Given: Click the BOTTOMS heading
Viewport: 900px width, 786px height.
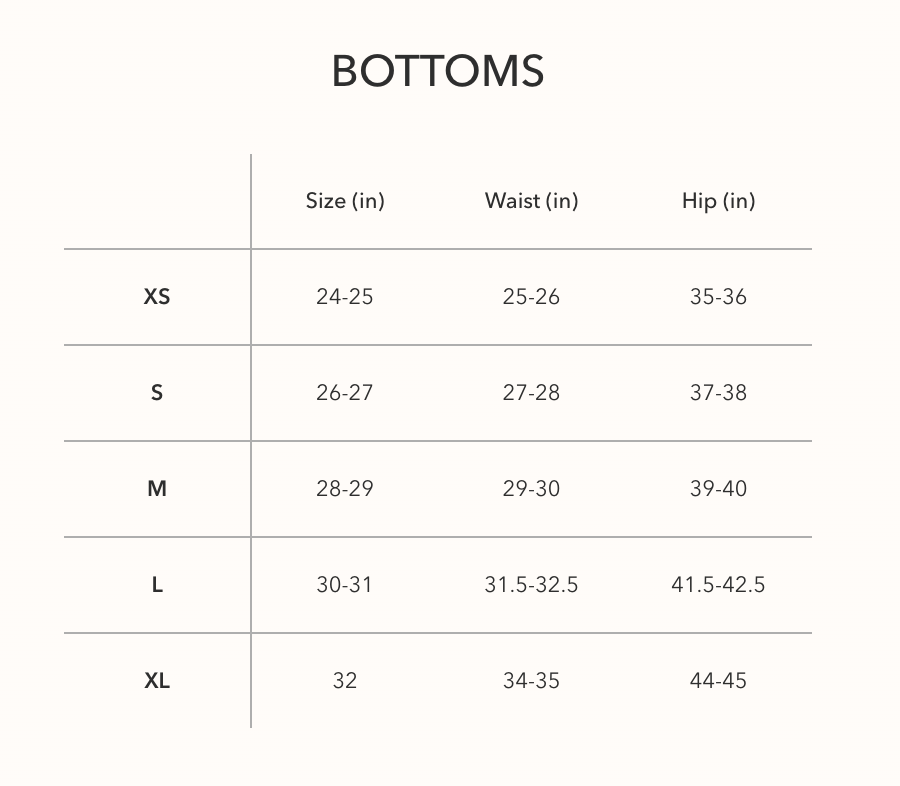Looking at the screenshot, I should [x=438, y=72].
